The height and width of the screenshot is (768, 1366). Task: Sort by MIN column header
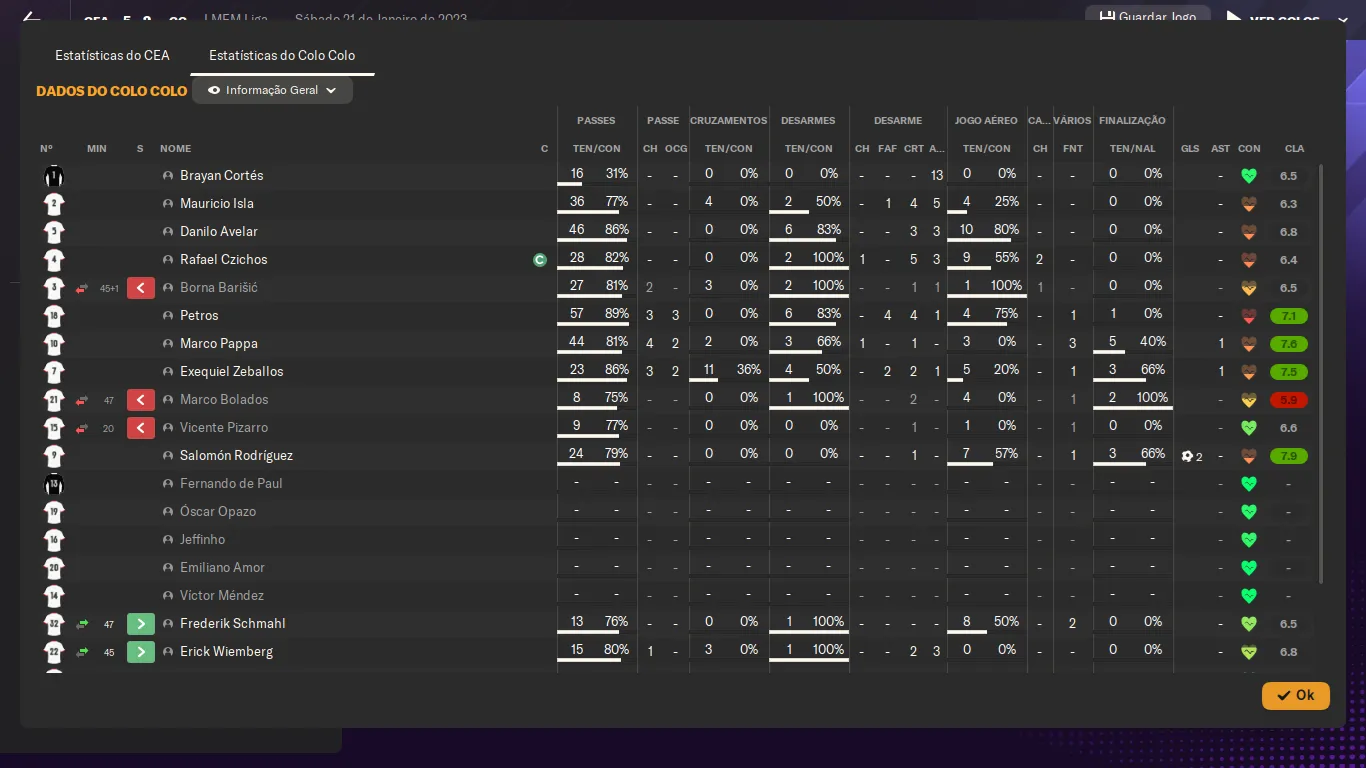(96, 149)
